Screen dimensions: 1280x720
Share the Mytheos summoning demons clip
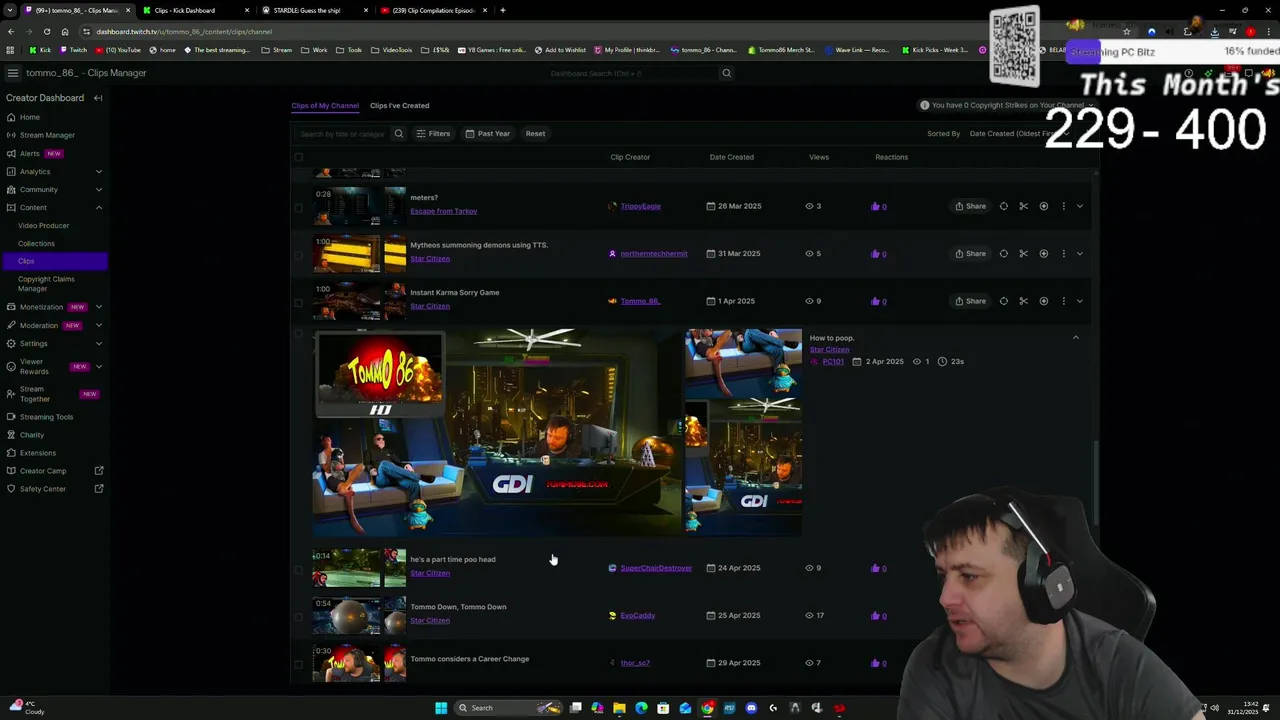970,254
